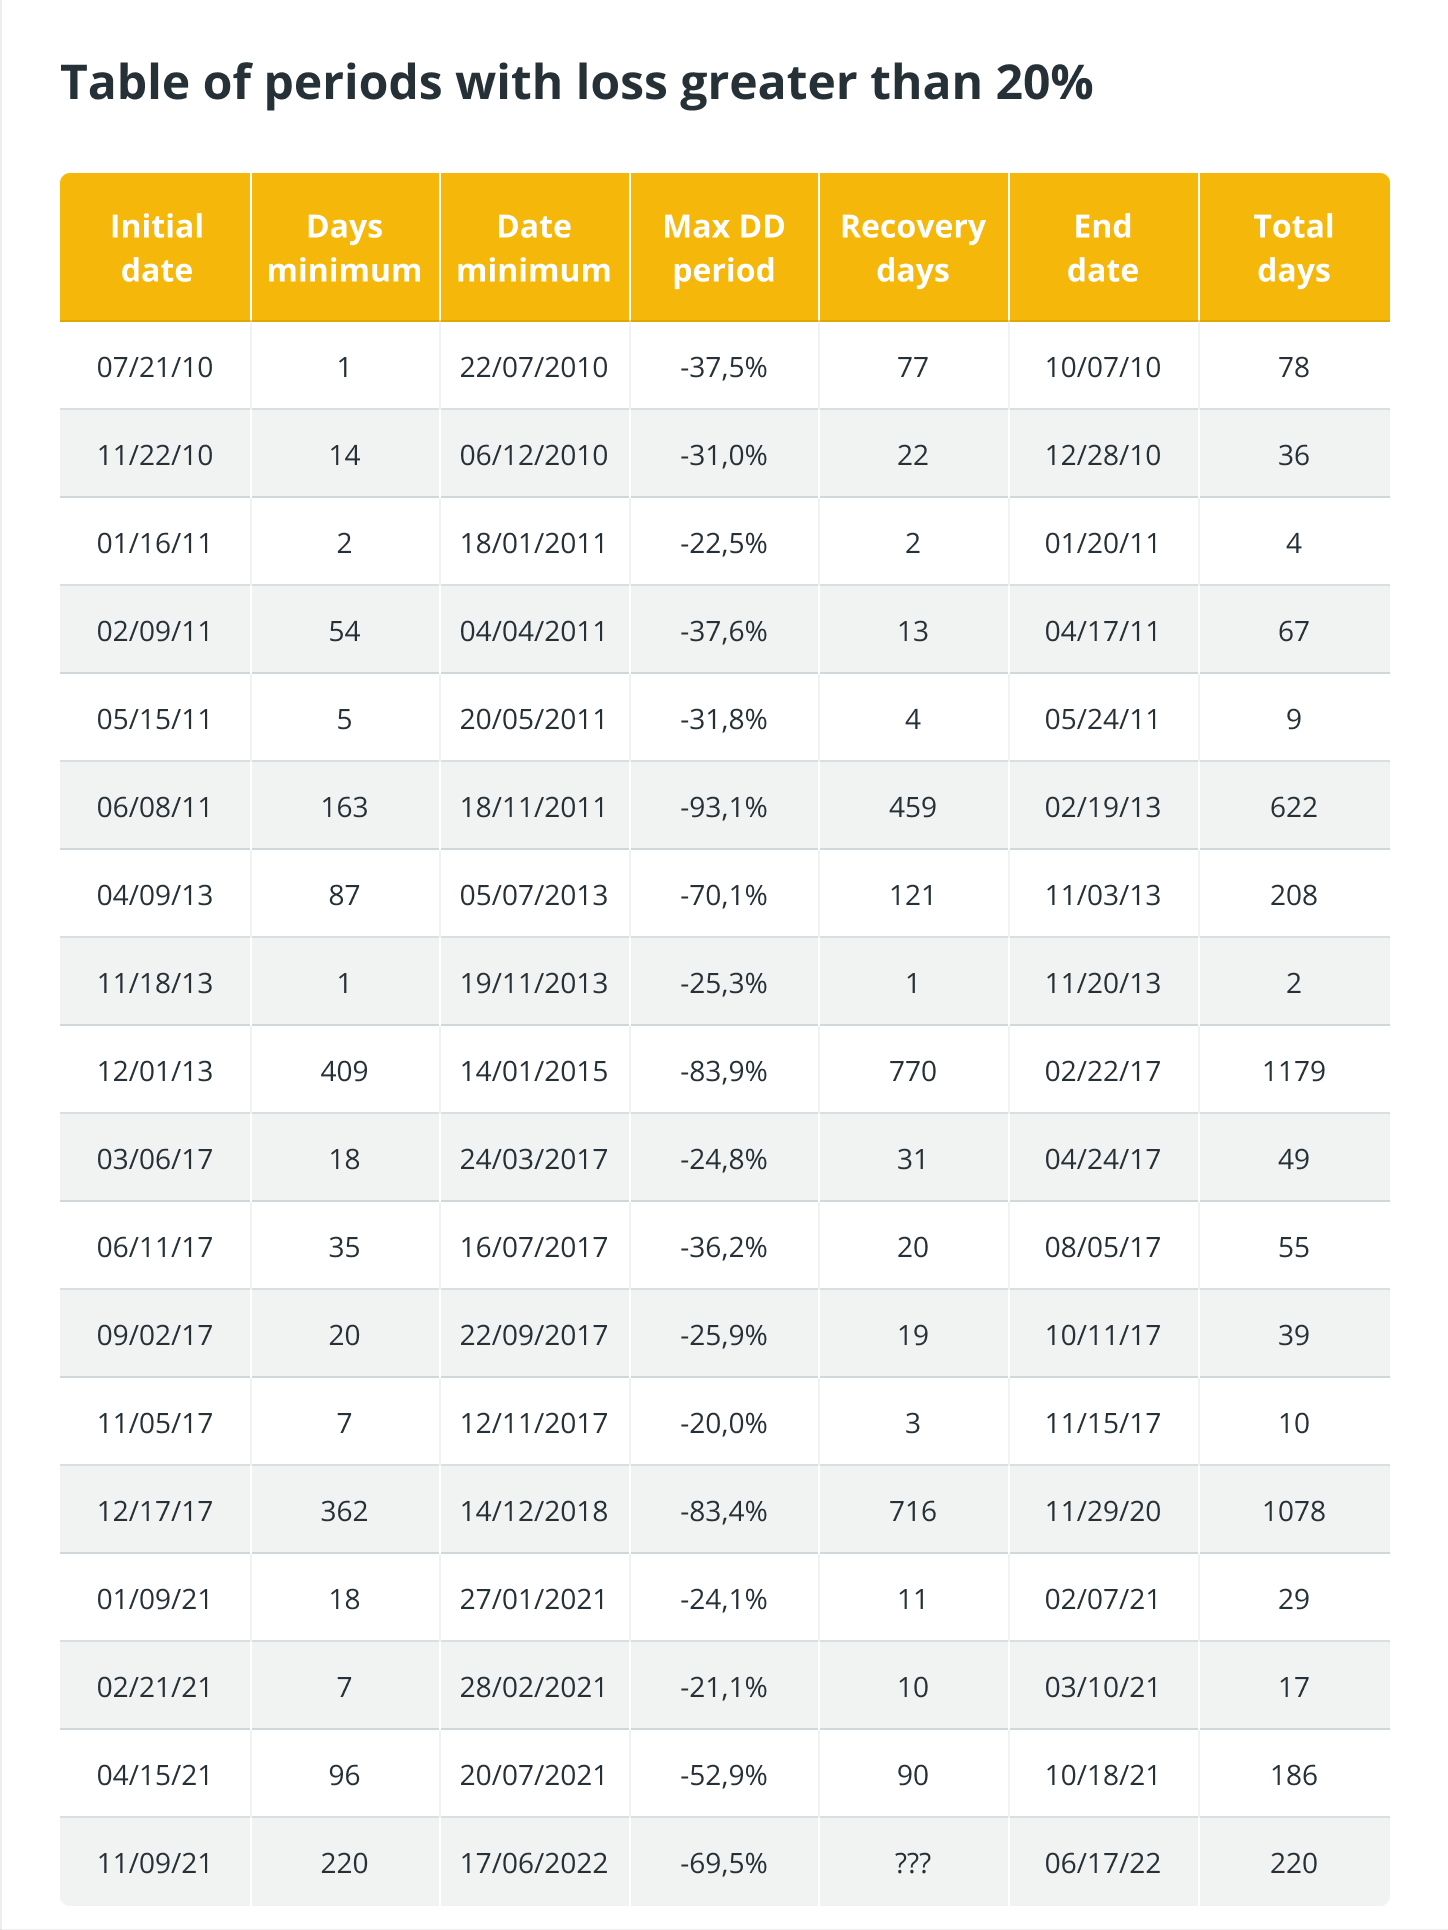Click the ??? recovery days cell
The width and height of the screenshot is (1448, 1930).
[x=913, y=1863]
